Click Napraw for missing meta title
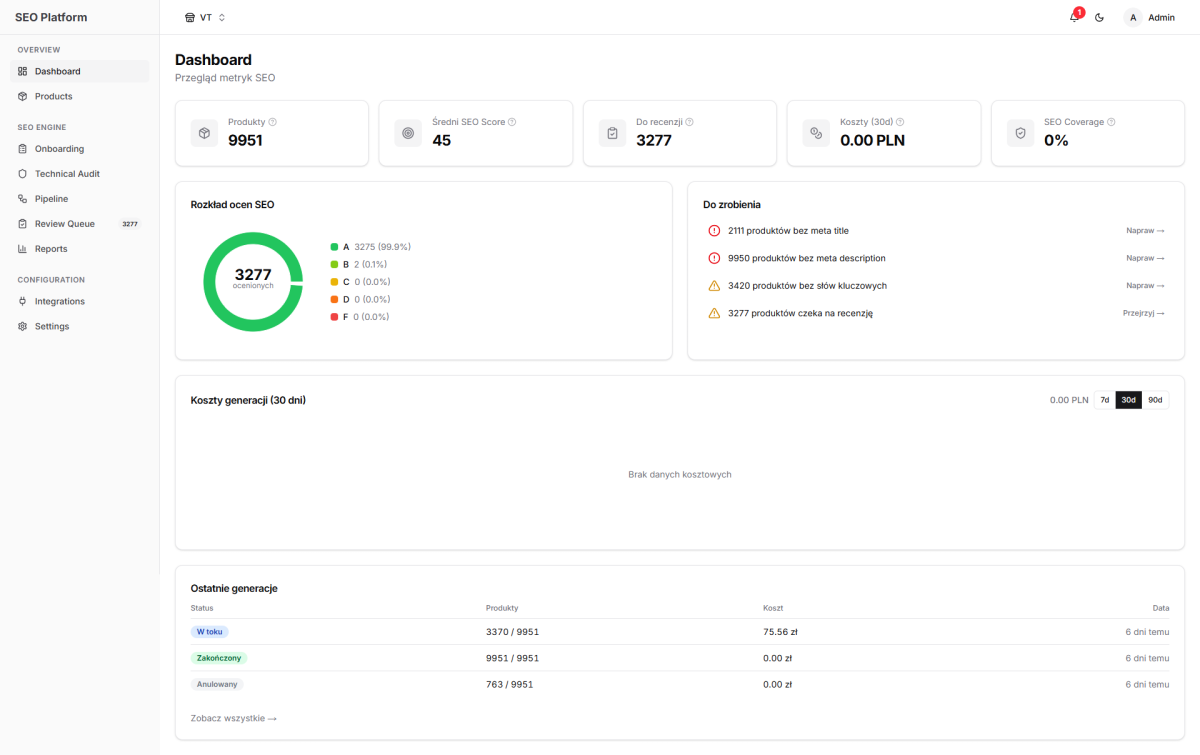The height and width of the screenshot is (755, 1200). (x=1145, y=231)
